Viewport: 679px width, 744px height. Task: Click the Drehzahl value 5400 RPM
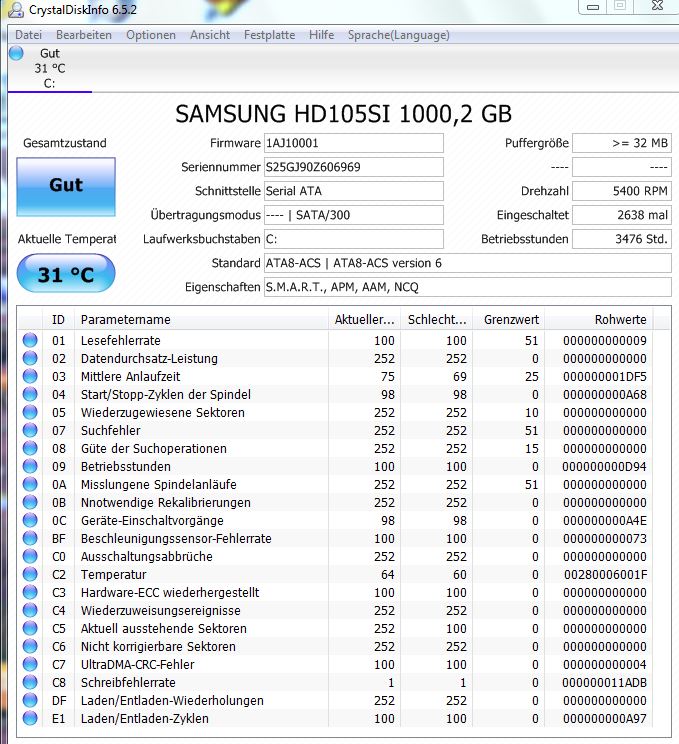tap(622, 191)
